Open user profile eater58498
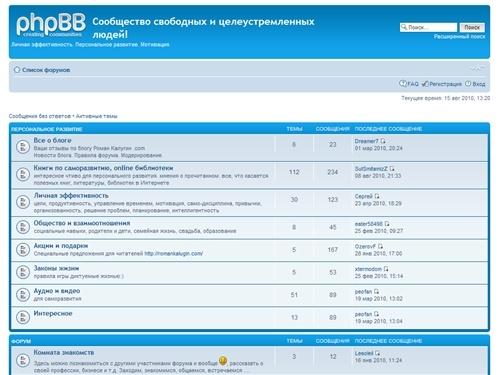Screen dimensions: 500x375 tap(369, 224)
